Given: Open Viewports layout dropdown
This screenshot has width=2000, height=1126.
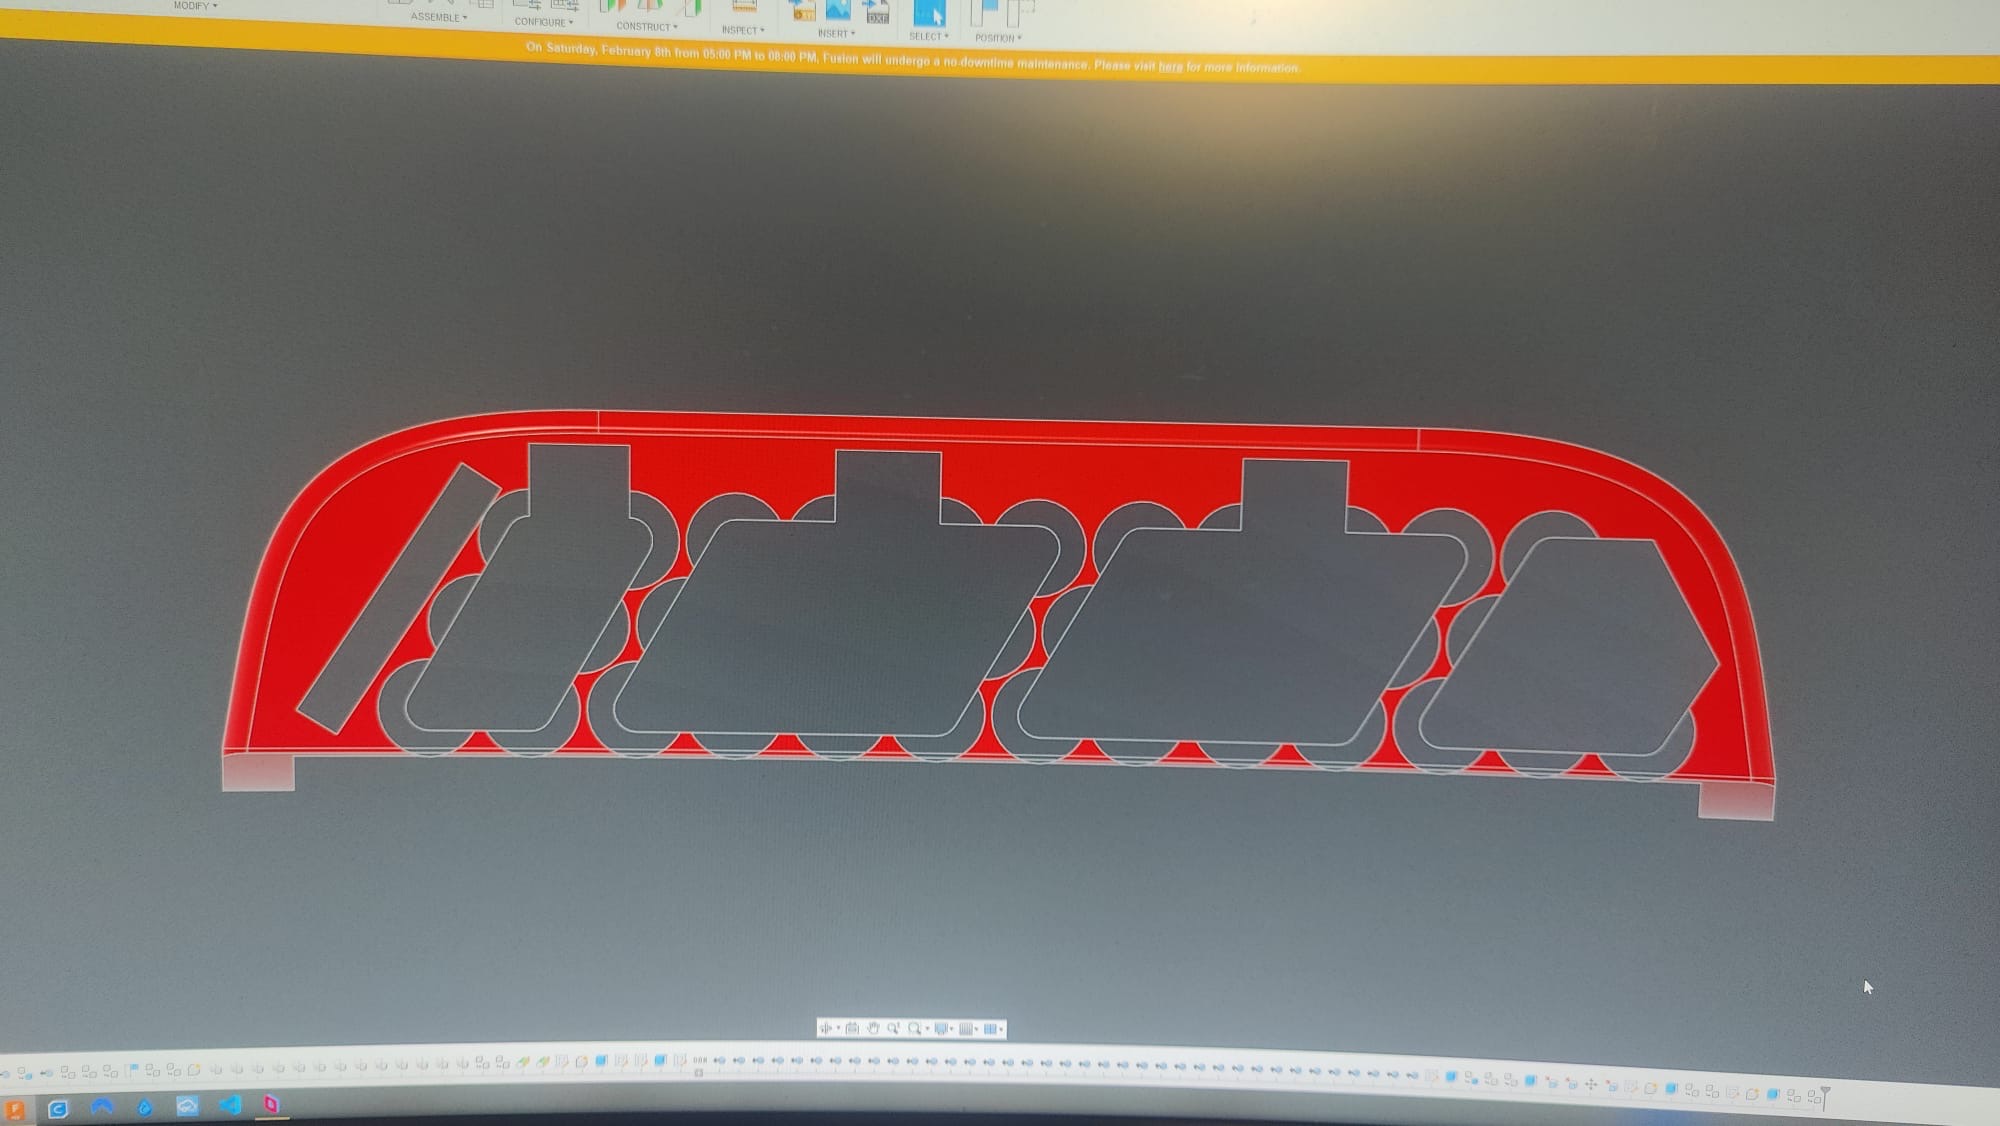Looking at the screenshot, I should pyautogui.click(x=991, y=1028).
